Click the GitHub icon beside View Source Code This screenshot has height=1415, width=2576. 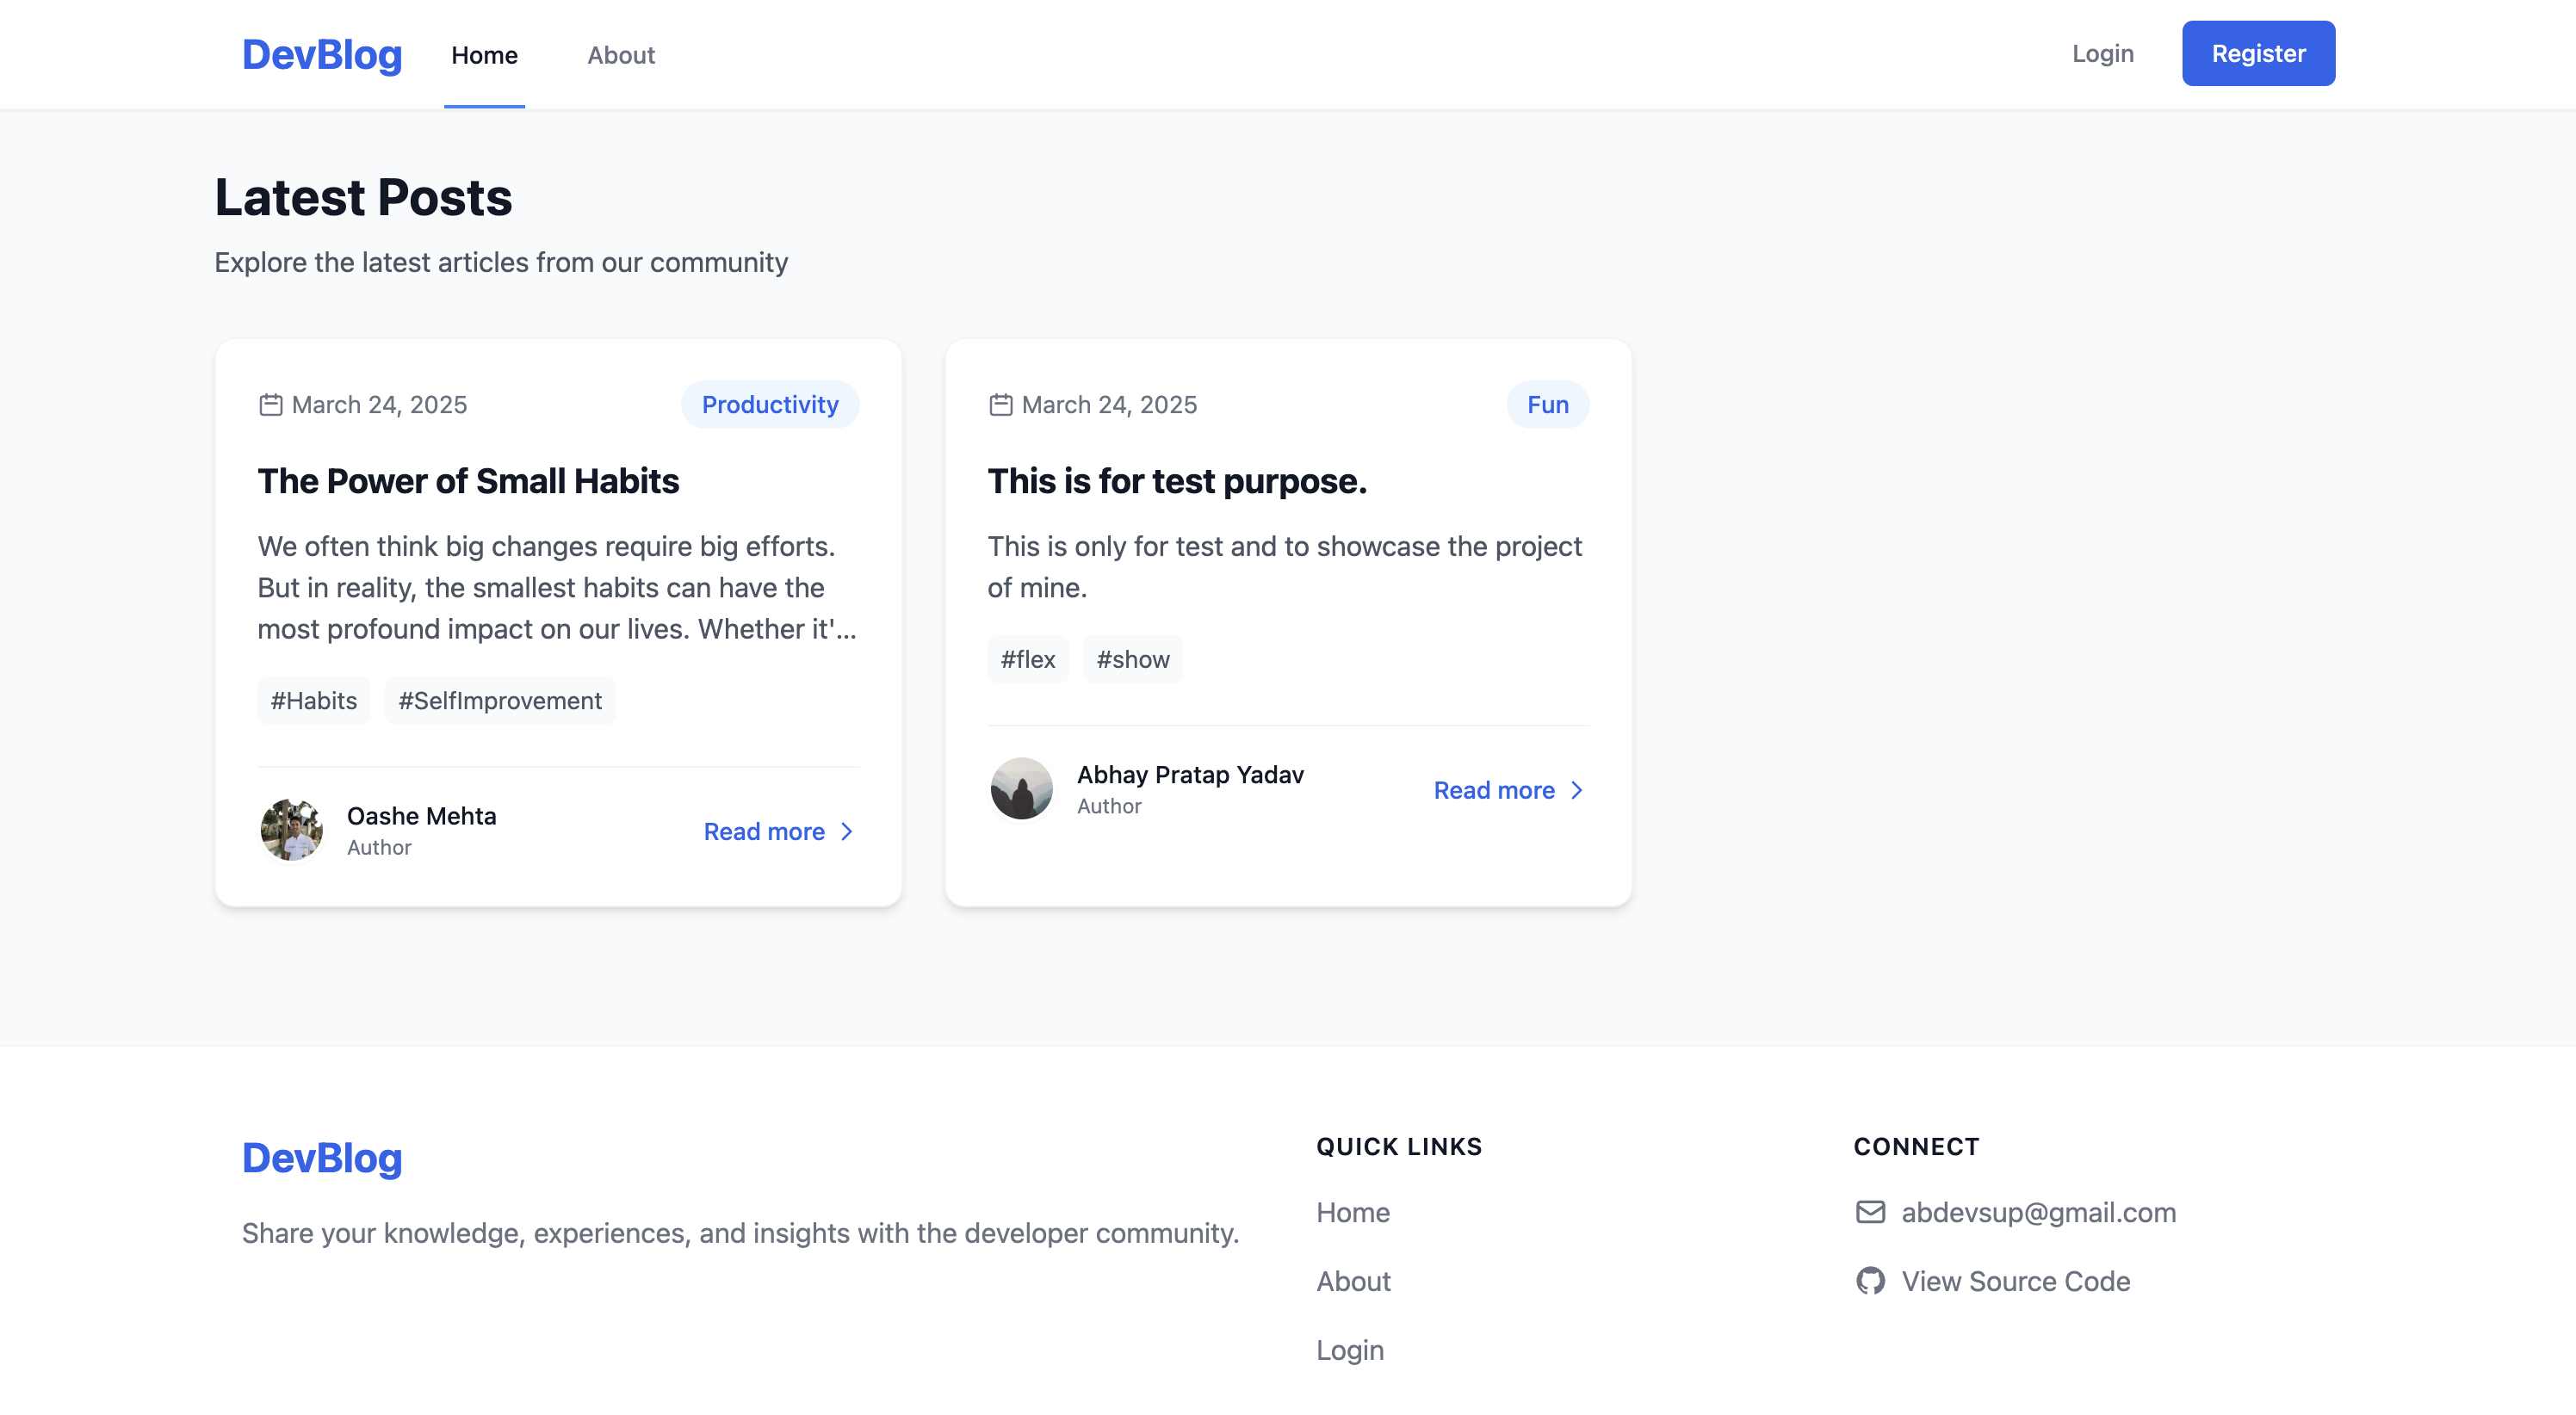pyautogui.click(x=1870, y=1281)
